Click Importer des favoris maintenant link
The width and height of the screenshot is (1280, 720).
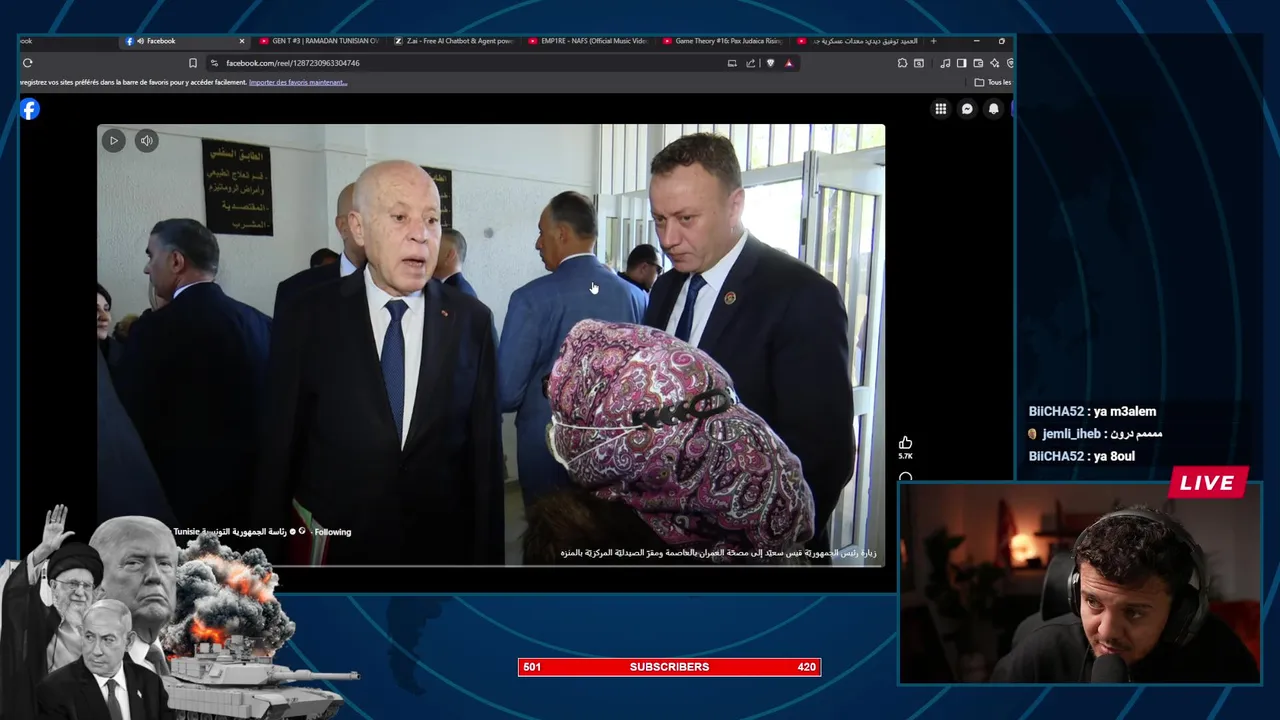(298, 82)
